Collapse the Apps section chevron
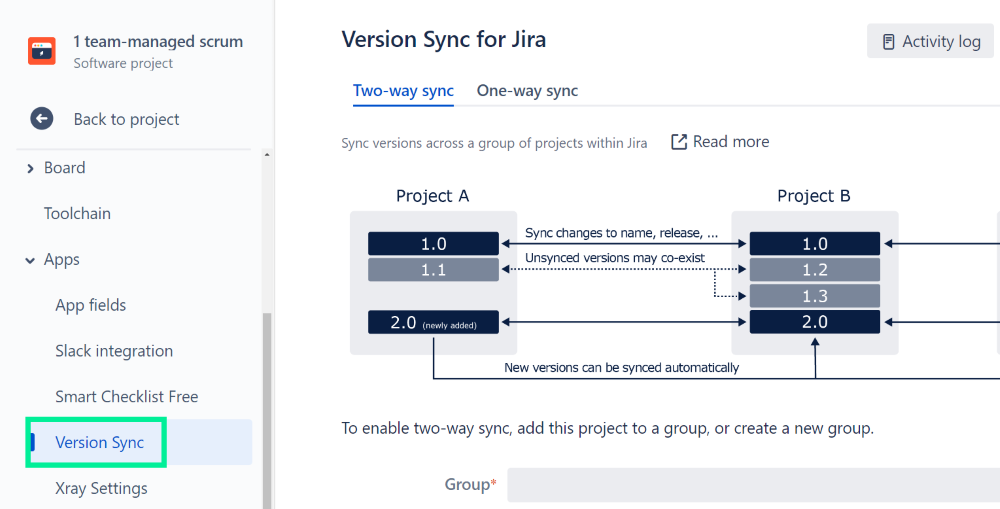 pyautogui.click(x=30, y=260)
